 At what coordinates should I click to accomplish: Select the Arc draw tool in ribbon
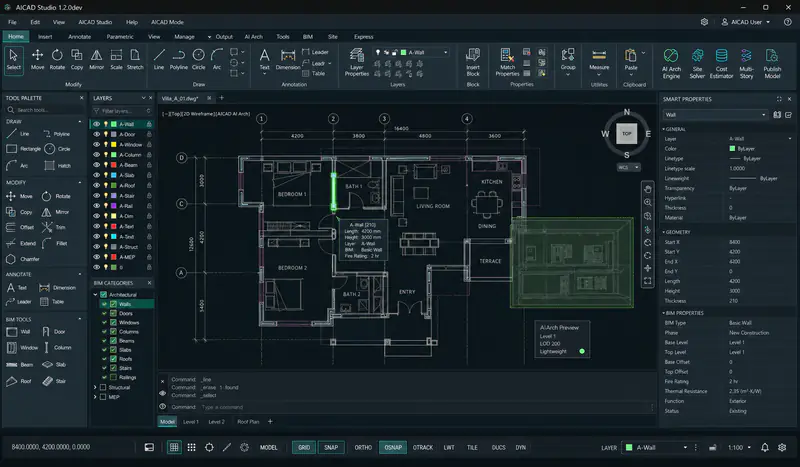[x=217, y=59]
